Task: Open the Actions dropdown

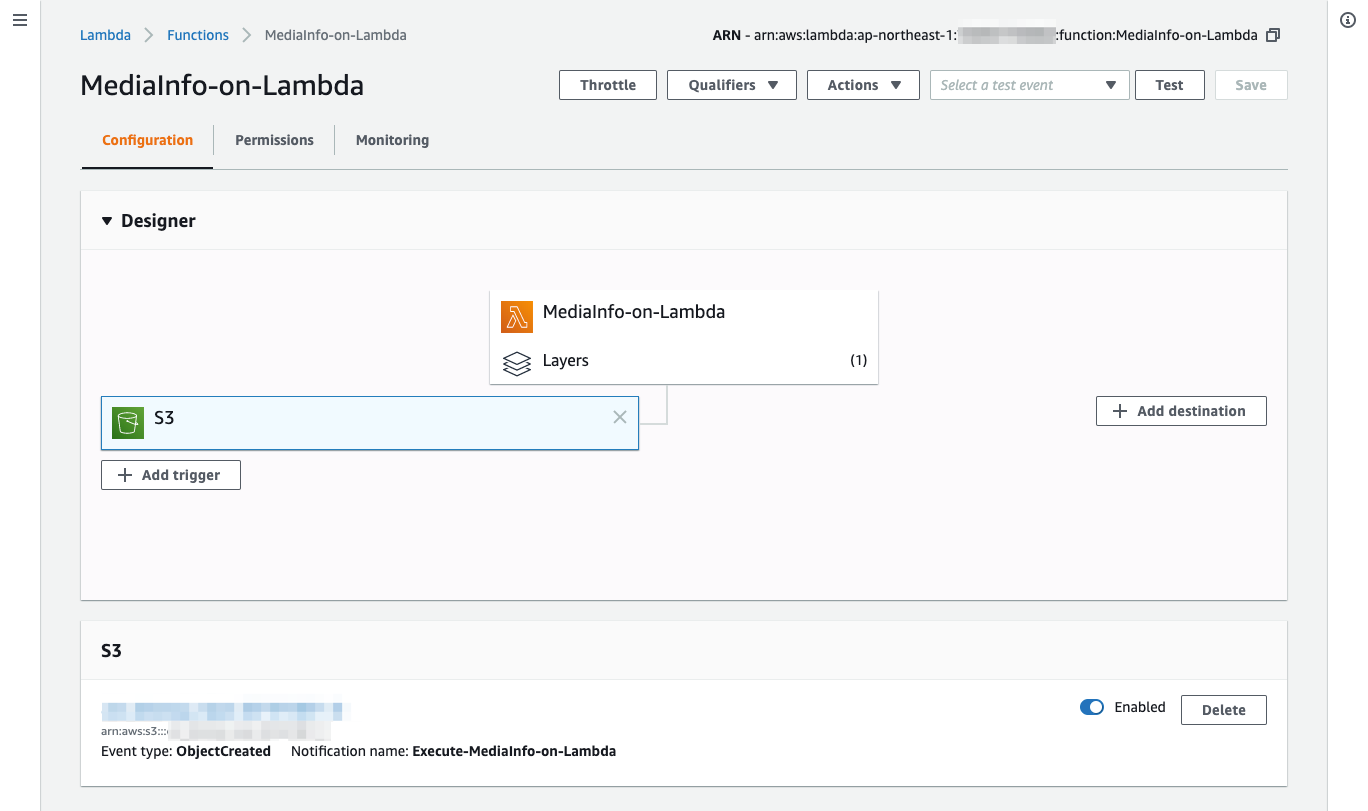Action: pos(862,85)
